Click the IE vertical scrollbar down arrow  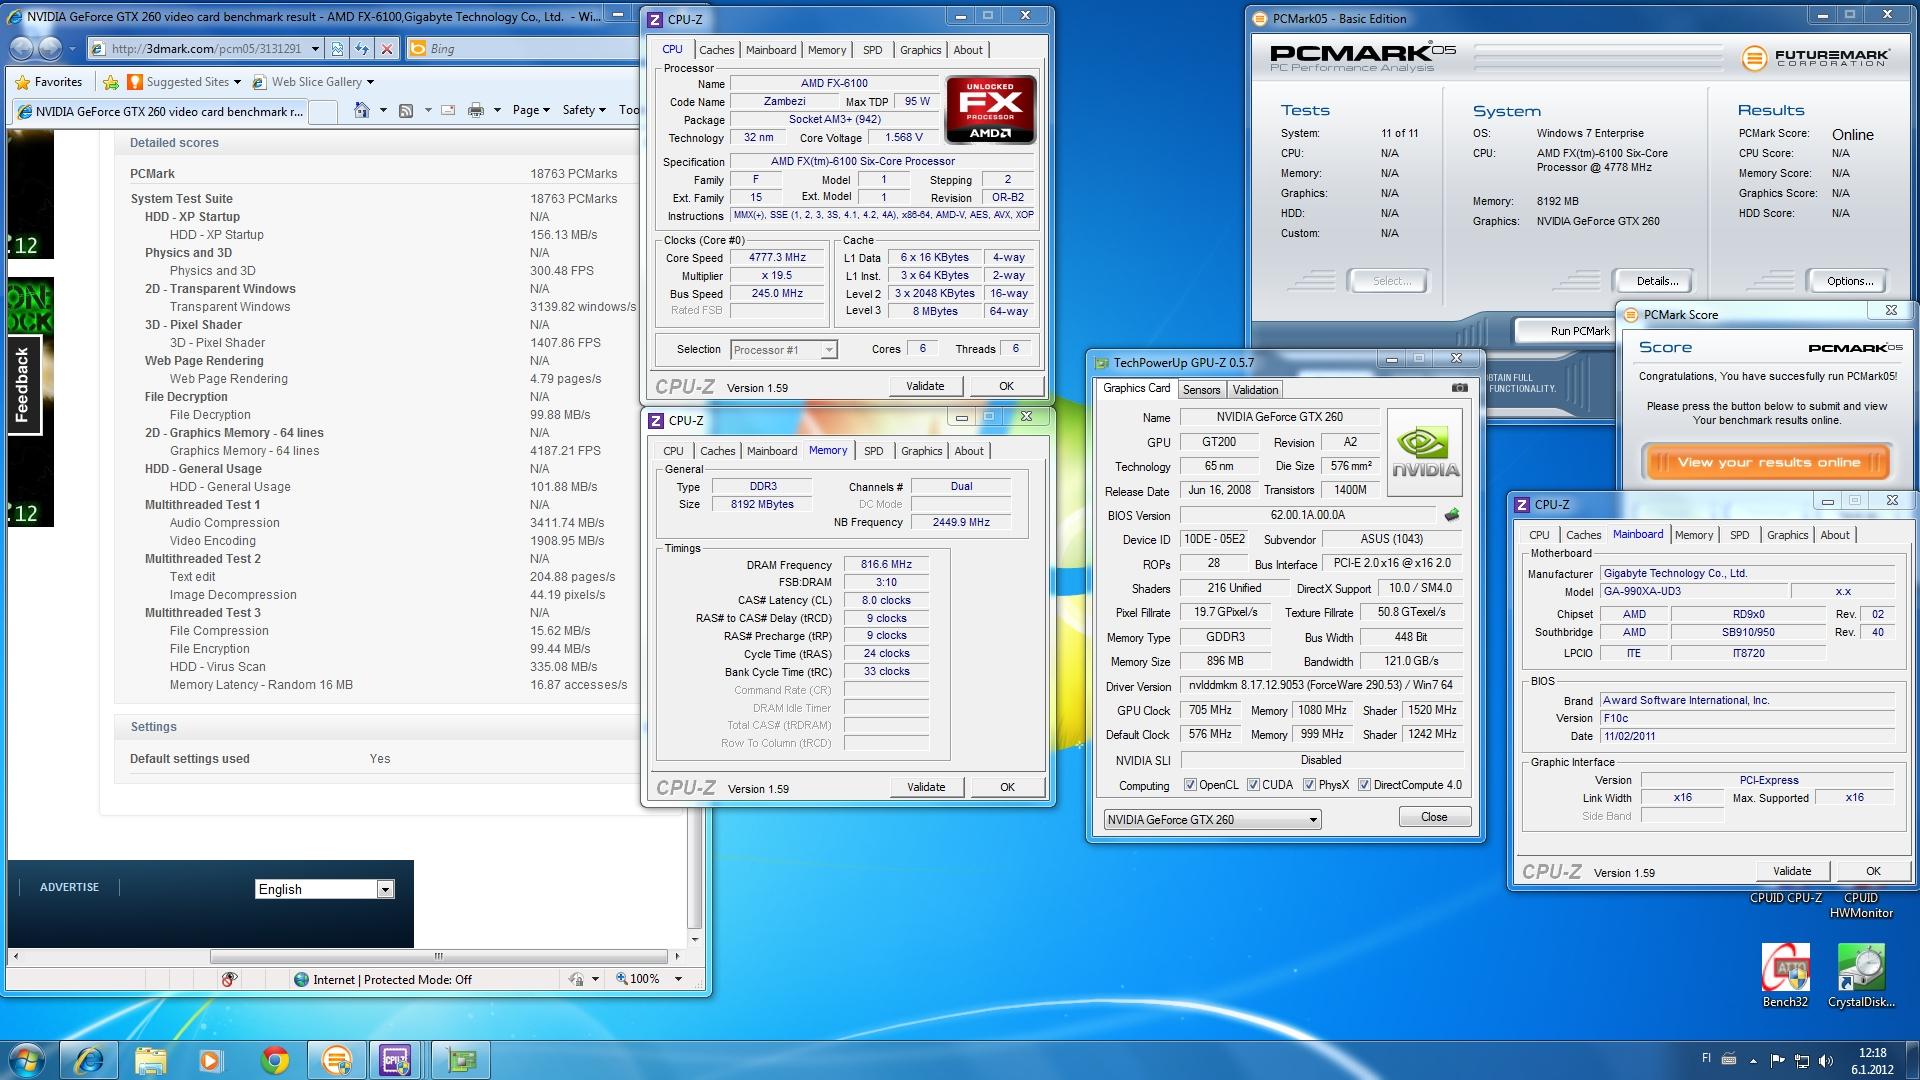click(x=696, y=940)
